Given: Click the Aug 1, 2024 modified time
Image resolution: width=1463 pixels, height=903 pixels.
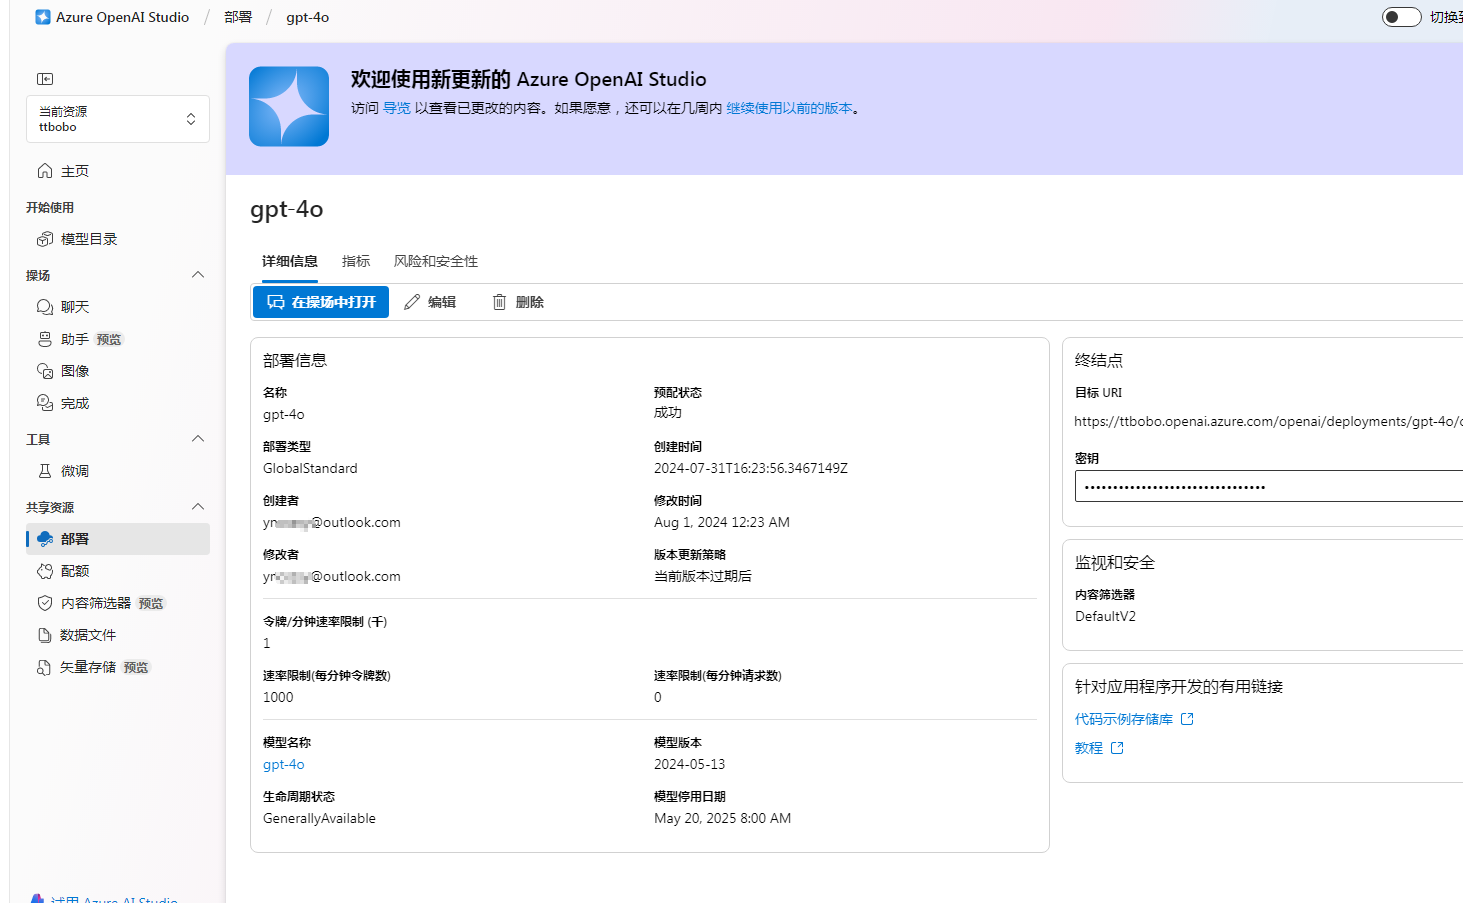Looking at the screenshot, I should (x=722, y=522).
